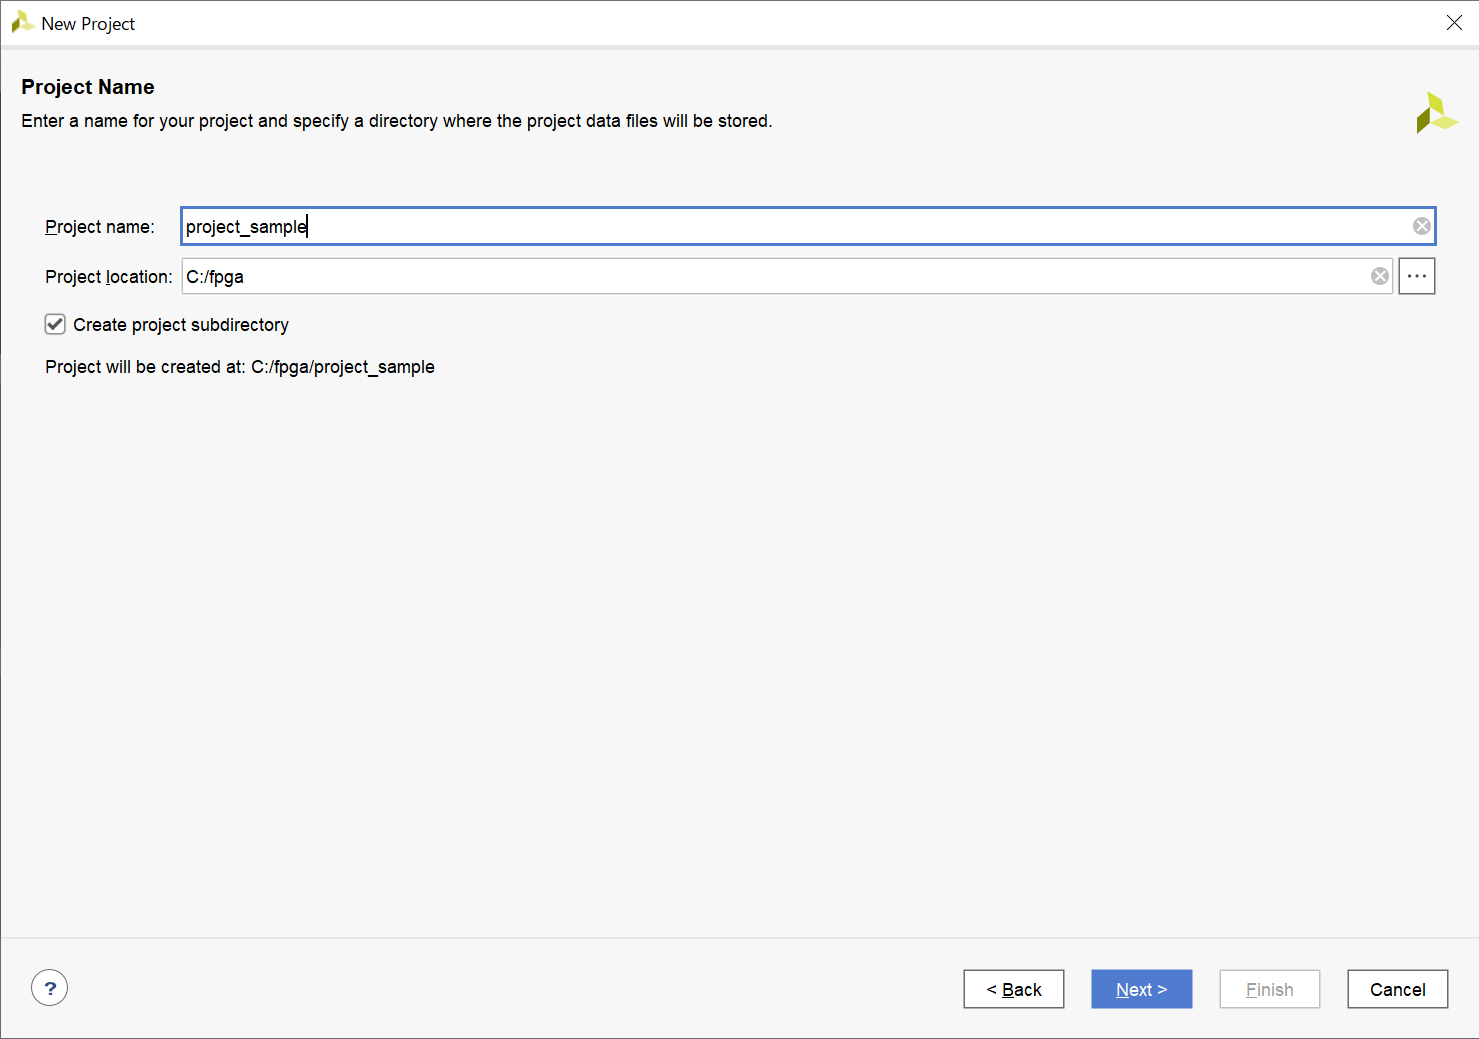Click the 'Enter a name for your project' description
The image size is (1479, 1039).
(x=396, y=121)
